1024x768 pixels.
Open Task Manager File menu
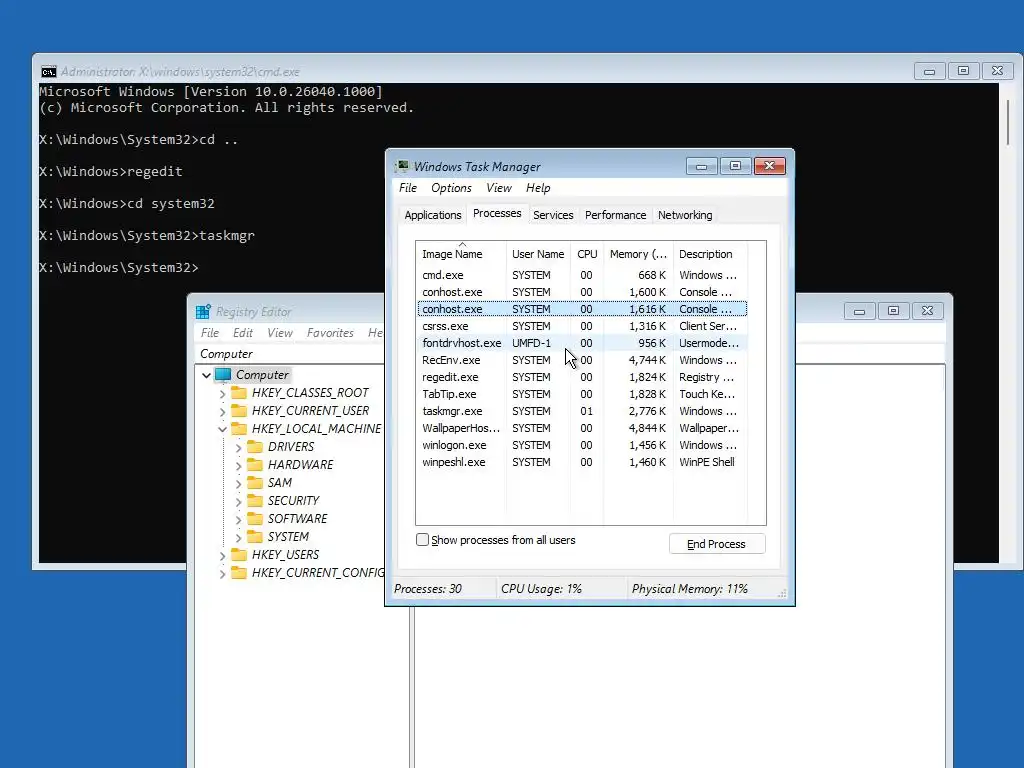408,188
